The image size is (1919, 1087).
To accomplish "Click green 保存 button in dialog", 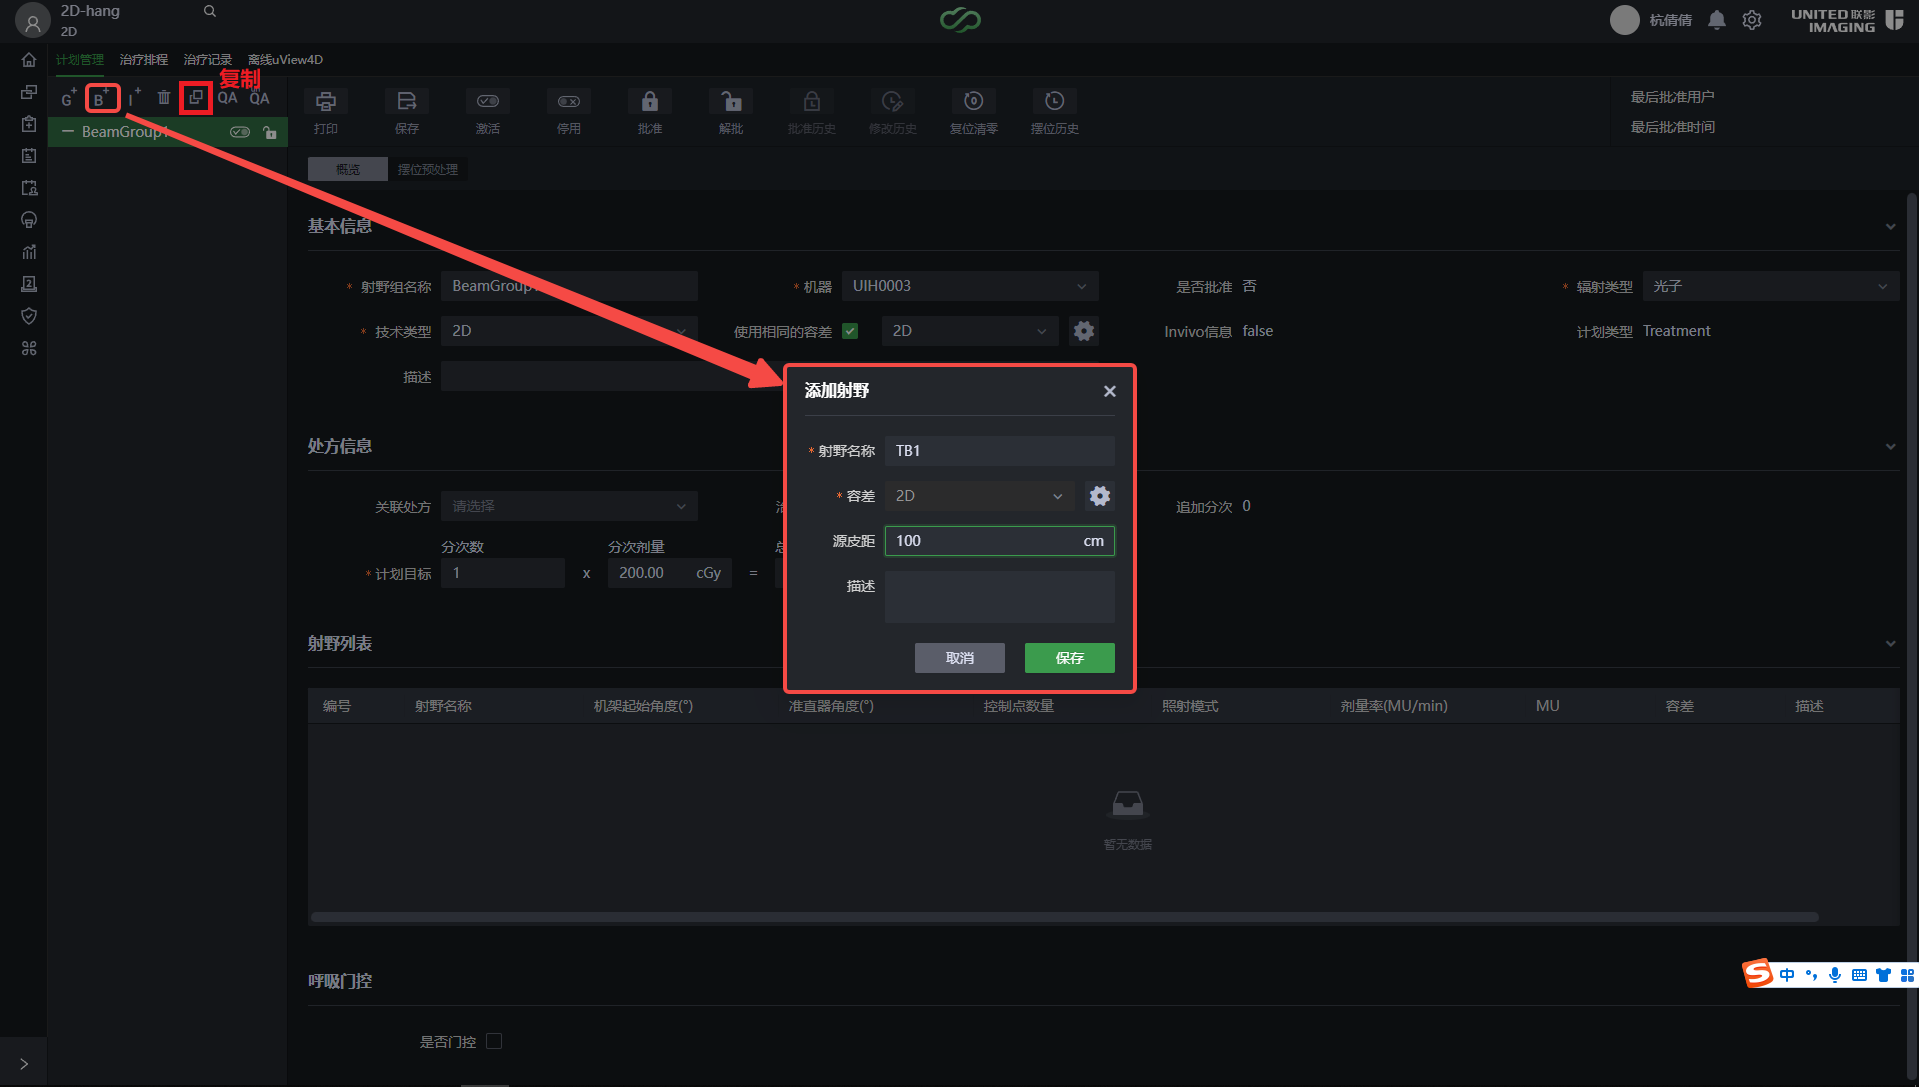I will [x=1070, y=658].
